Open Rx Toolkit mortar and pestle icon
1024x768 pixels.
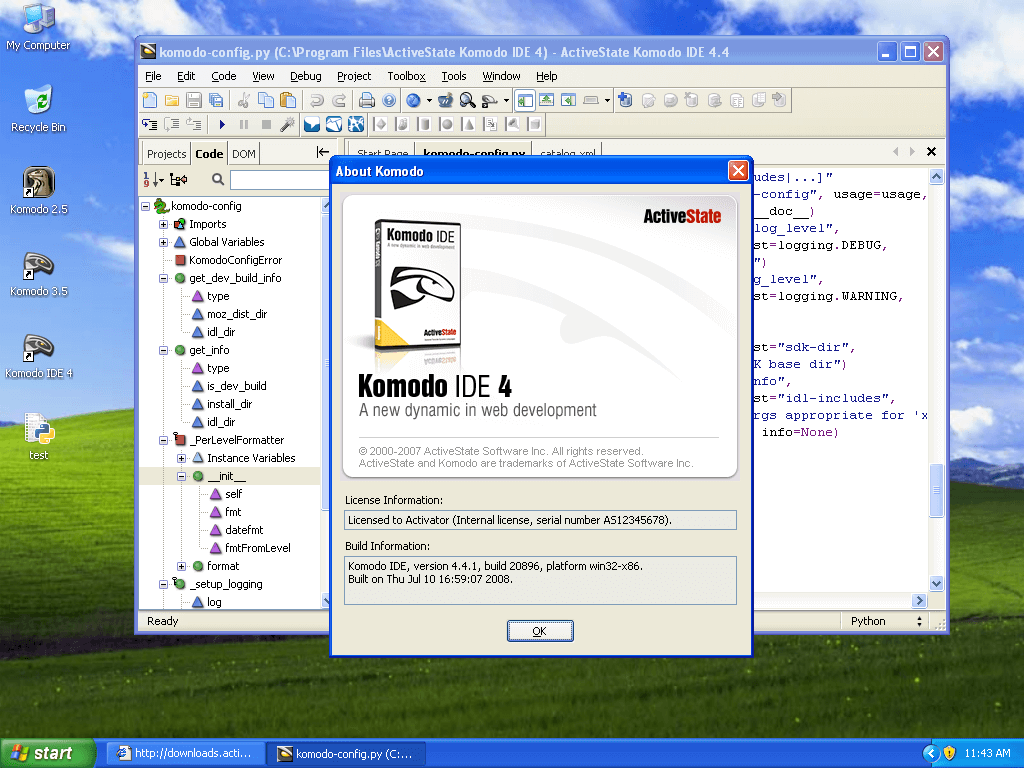445,100
